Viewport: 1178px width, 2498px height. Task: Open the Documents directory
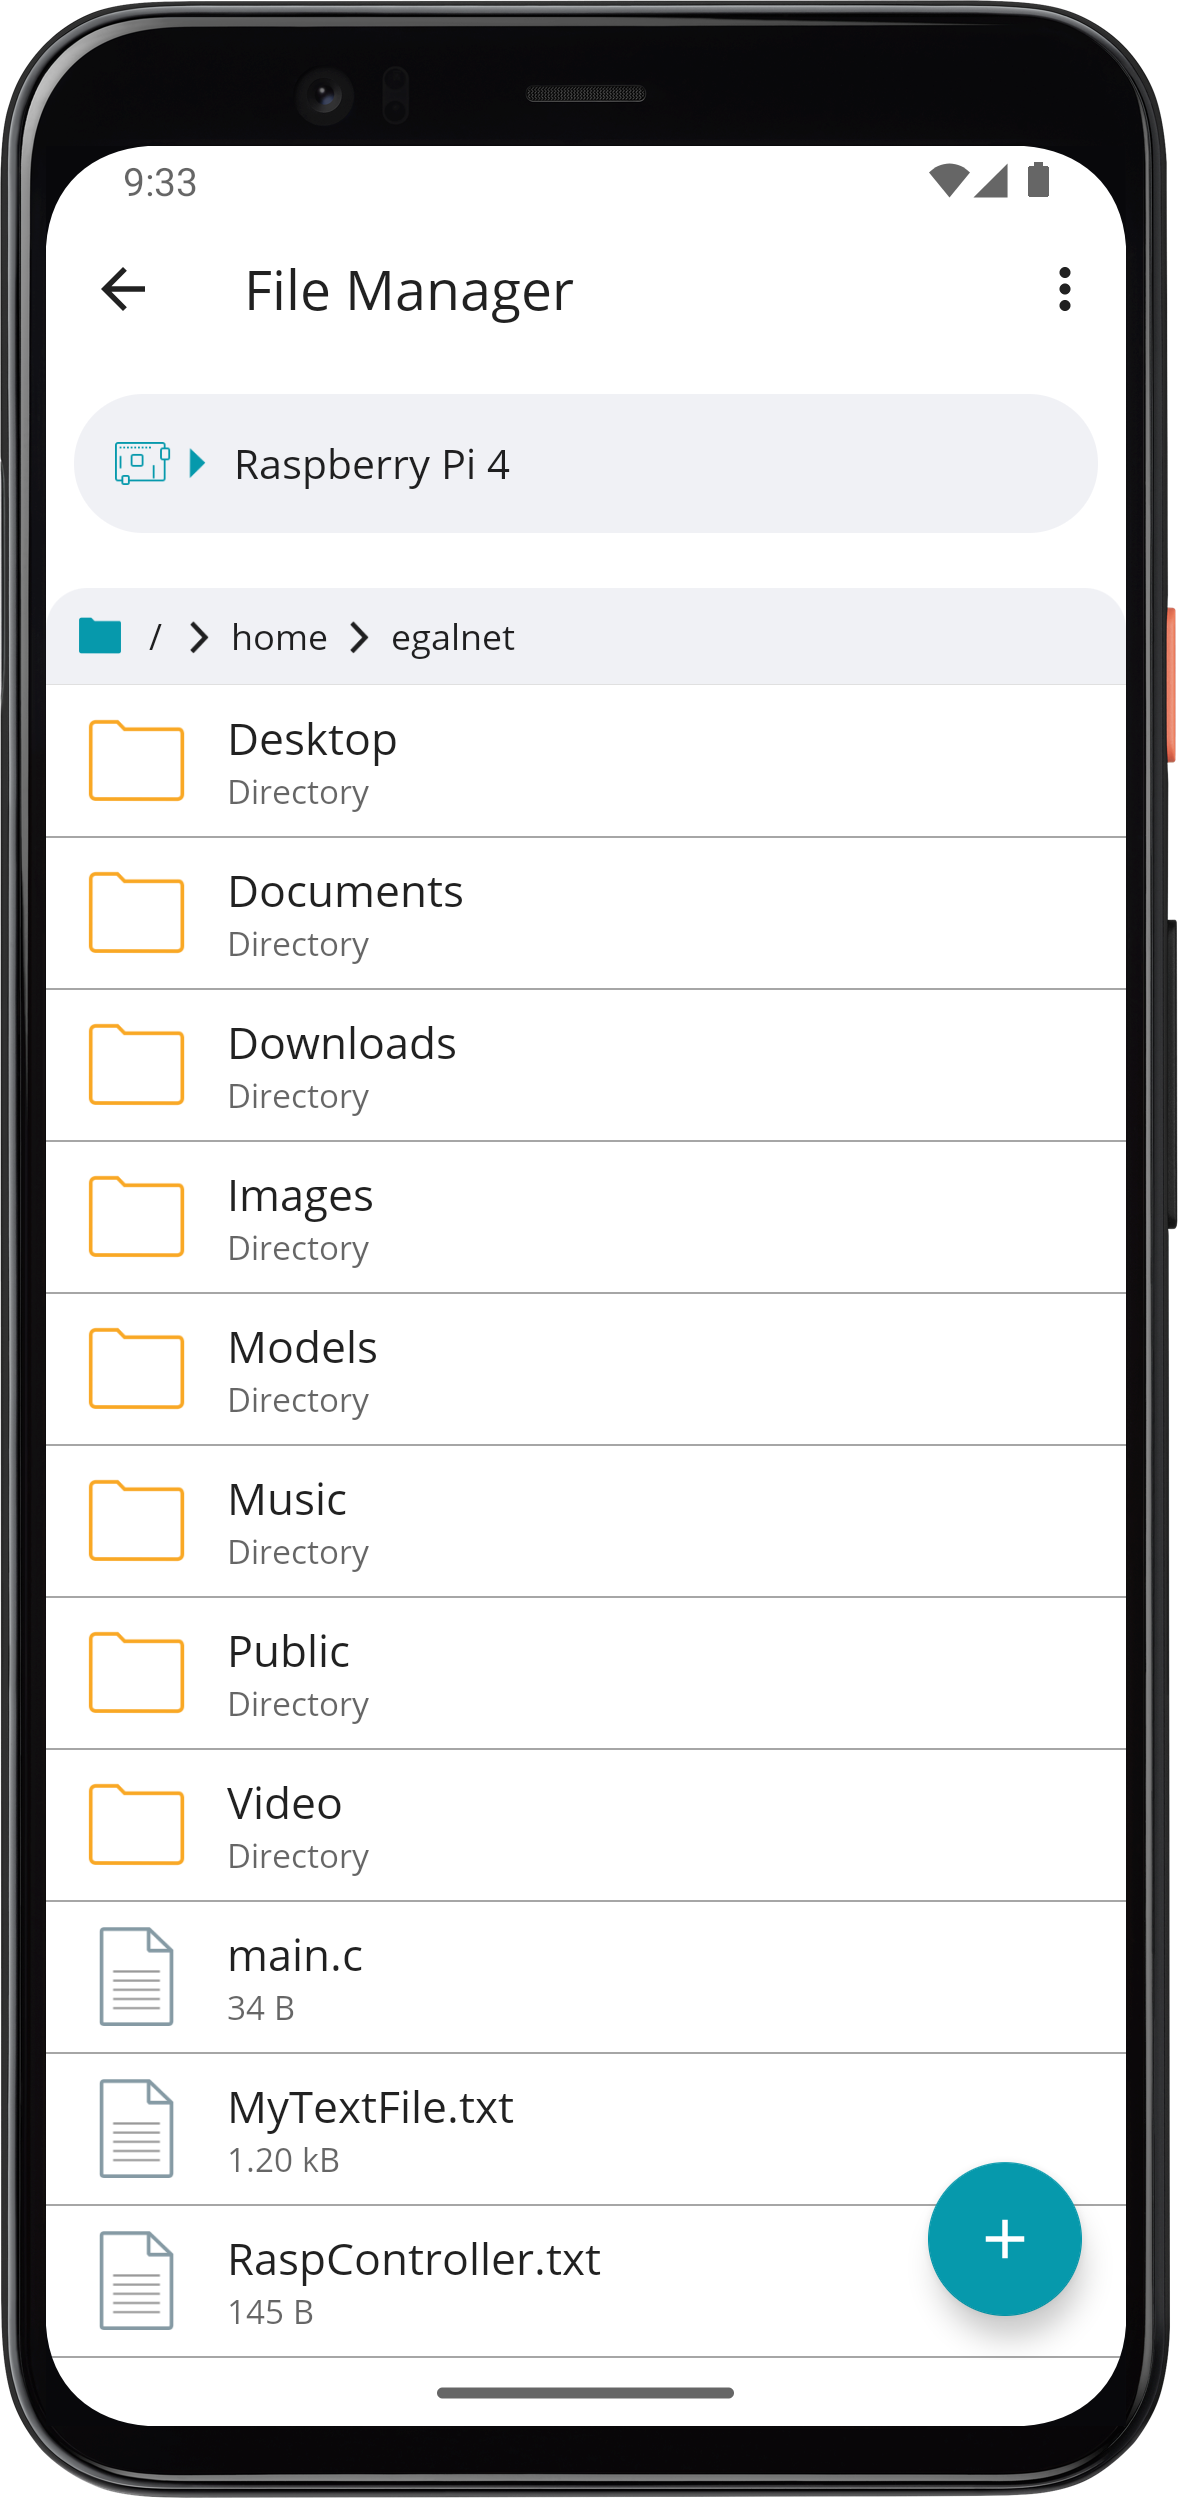pos(586,913)
